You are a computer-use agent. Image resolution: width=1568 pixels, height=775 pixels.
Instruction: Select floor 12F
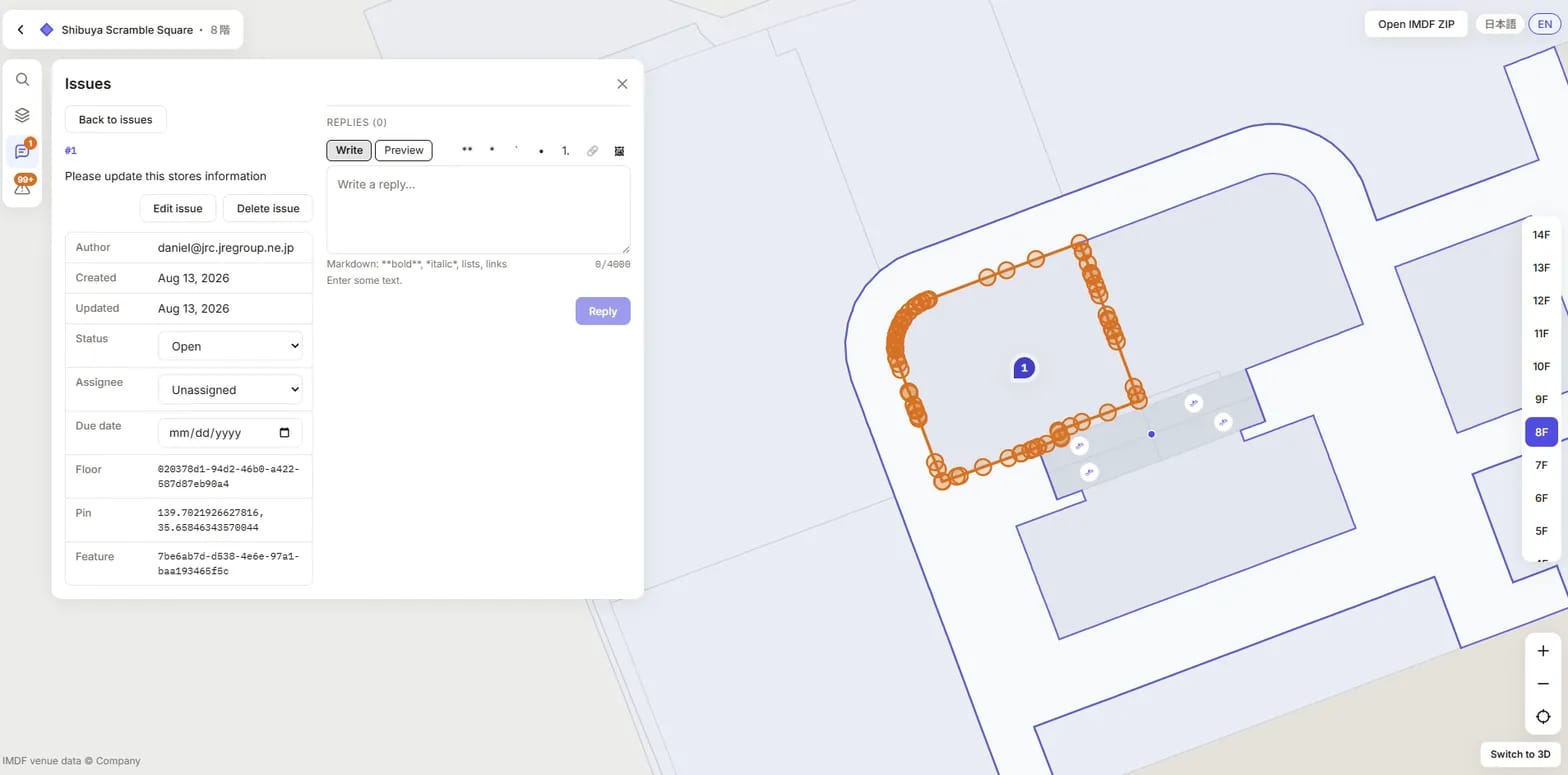(x=1541, y=301)
